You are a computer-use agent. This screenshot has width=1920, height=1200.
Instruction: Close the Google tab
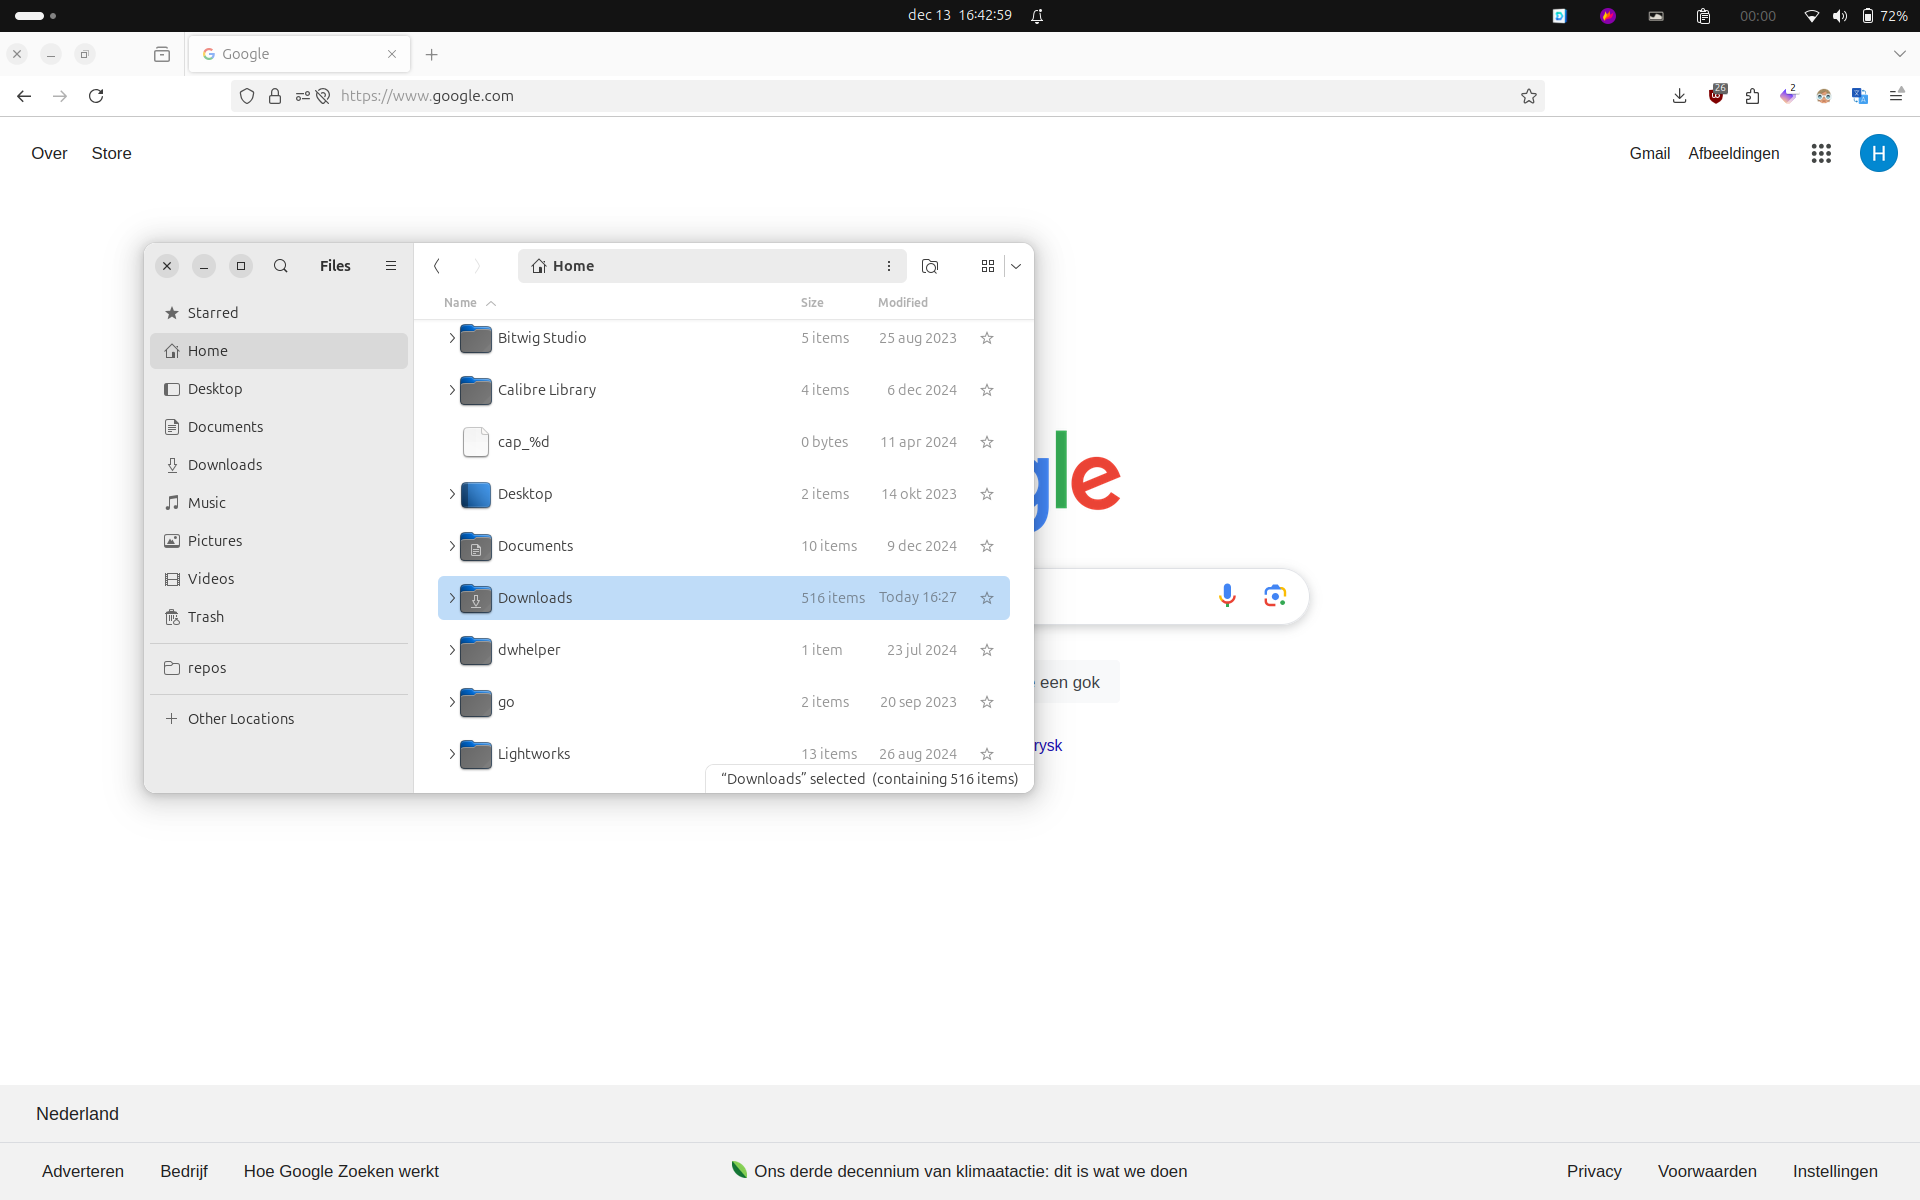392,54
